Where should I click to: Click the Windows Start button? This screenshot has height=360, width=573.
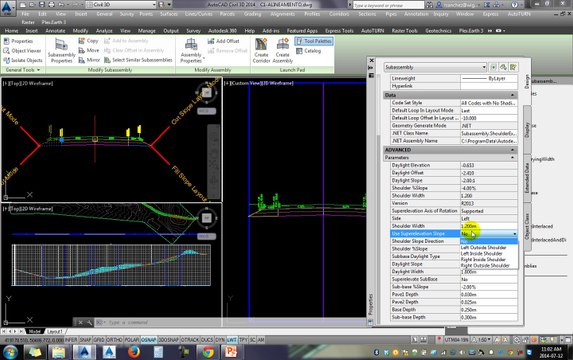(10, 353)
